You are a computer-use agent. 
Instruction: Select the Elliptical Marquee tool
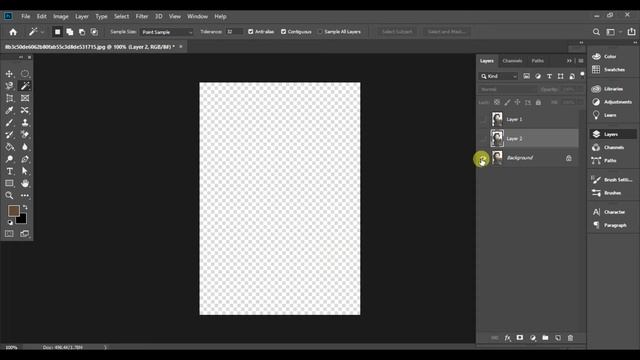pos(25,74)
